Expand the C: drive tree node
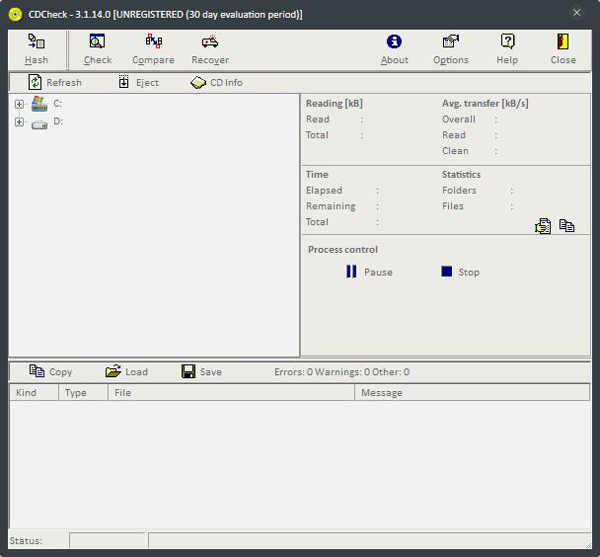The image size is (600, 557). pos(19,104)
